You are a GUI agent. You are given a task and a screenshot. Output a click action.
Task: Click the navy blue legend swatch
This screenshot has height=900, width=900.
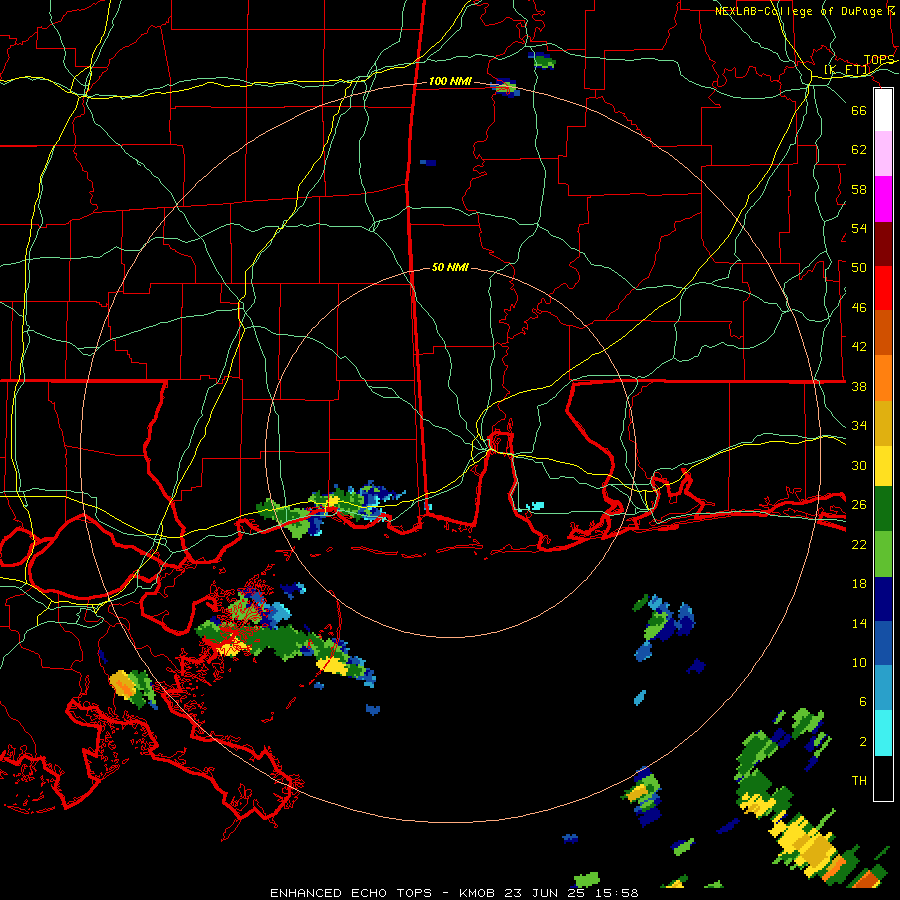click(x=883, y=599)
